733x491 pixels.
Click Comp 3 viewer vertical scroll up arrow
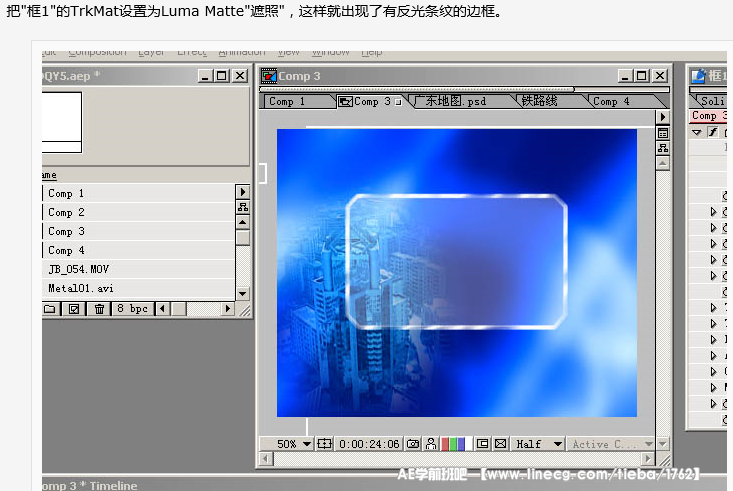(663, 163)
